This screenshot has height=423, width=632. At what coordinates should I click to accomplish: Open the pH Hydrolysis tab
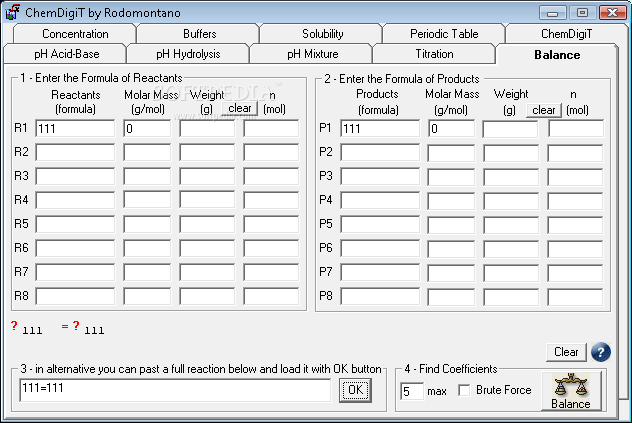coord(188,54)
